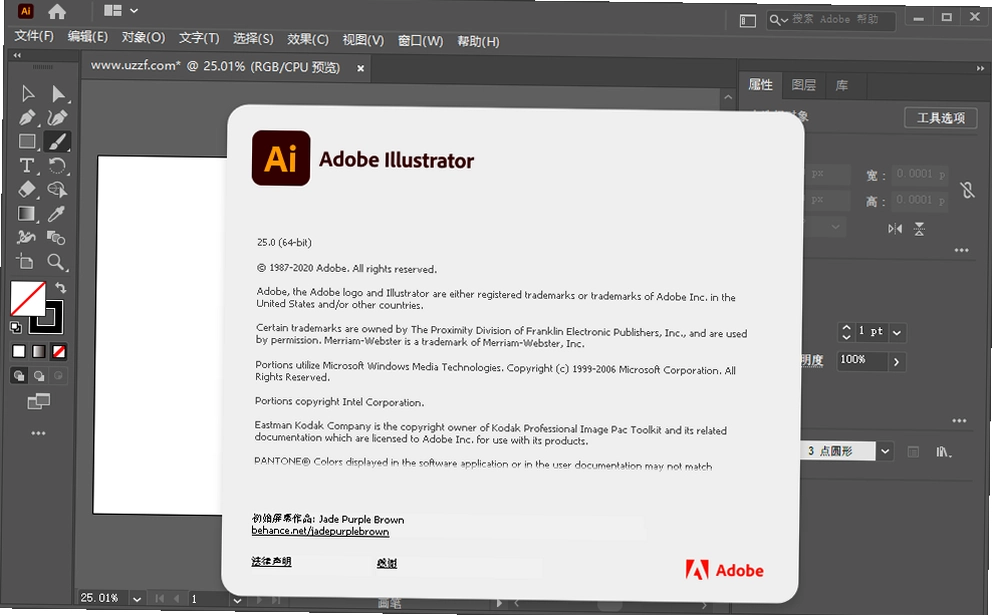Expand the Arrange Documents dropdown arrow
Viewport: 992px width, 615px height.
click(x=133, y=11)
